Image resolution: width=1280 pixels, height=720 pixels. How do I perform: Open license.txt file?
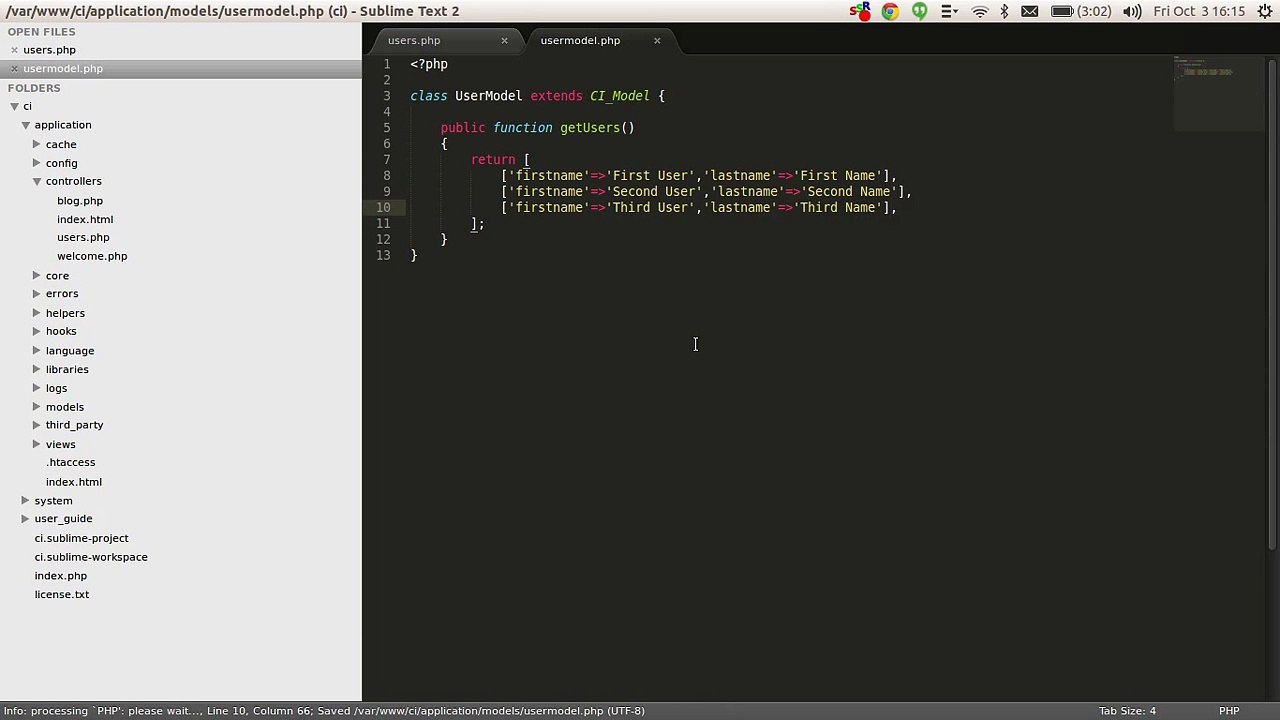(x=62, y=594)
